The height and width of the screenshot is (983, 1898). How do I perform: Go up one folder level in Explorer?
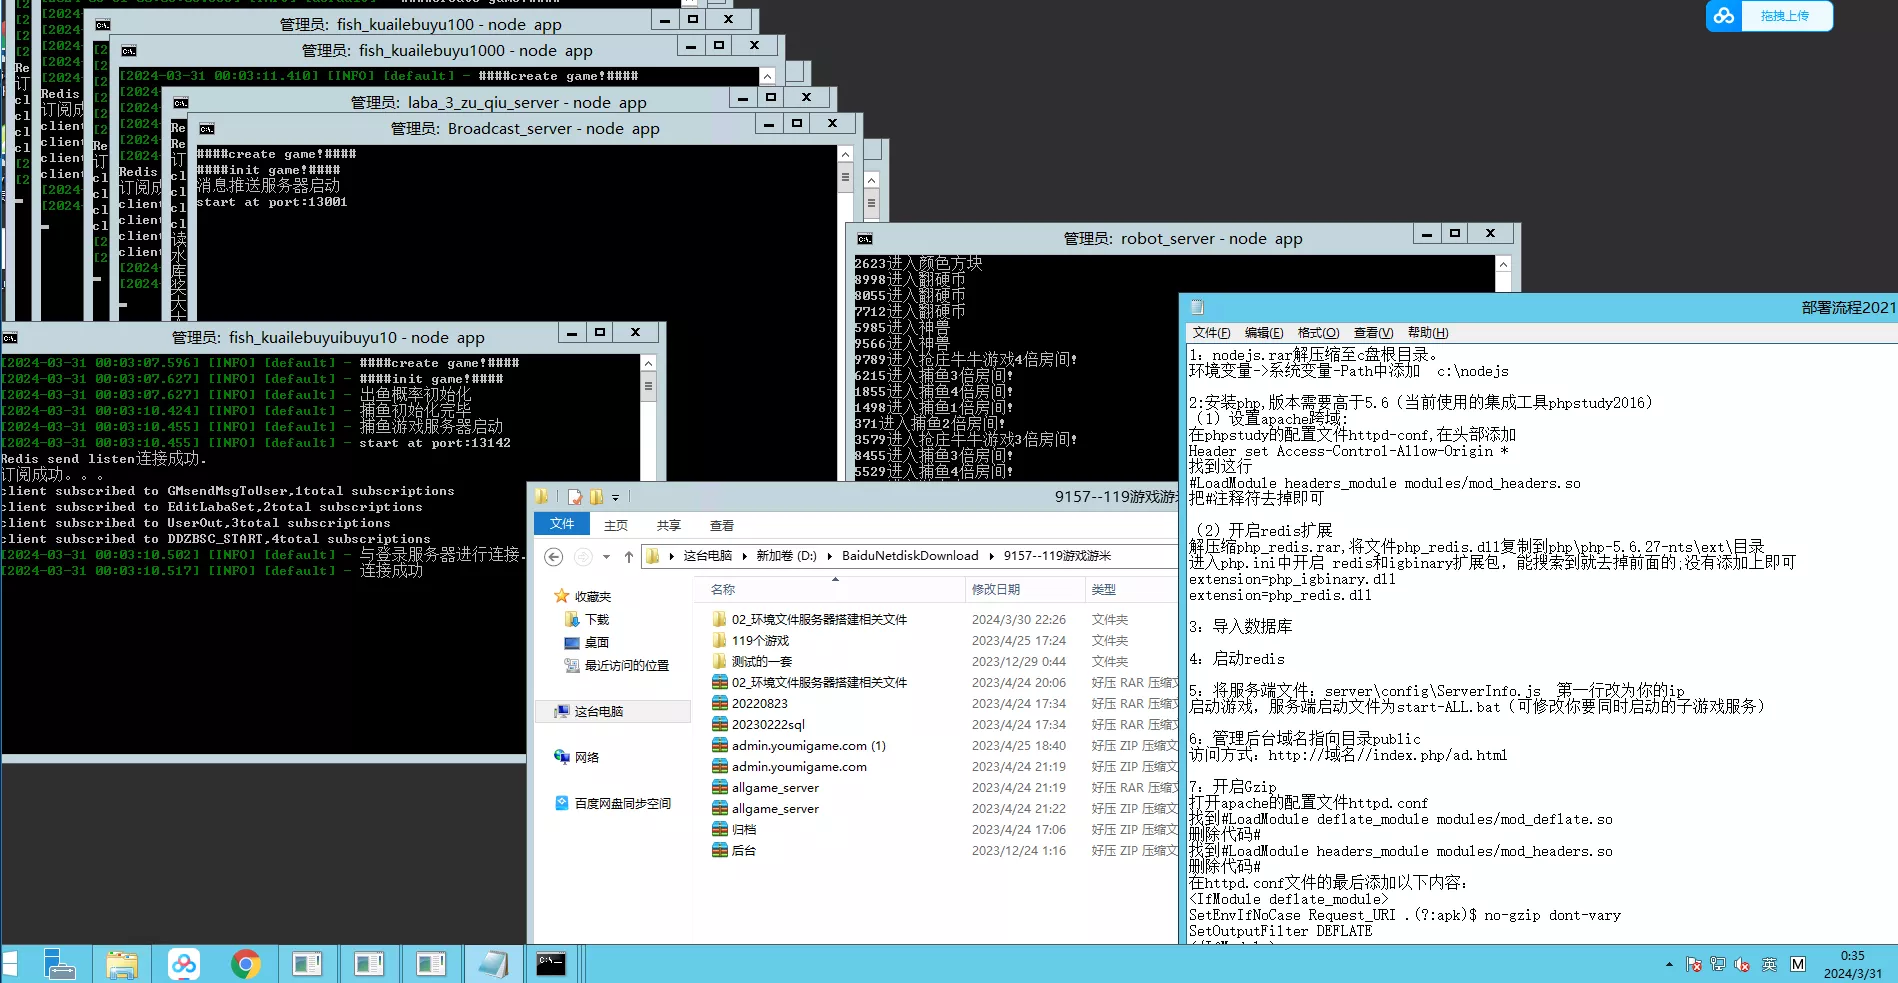[x=628, y=557]
